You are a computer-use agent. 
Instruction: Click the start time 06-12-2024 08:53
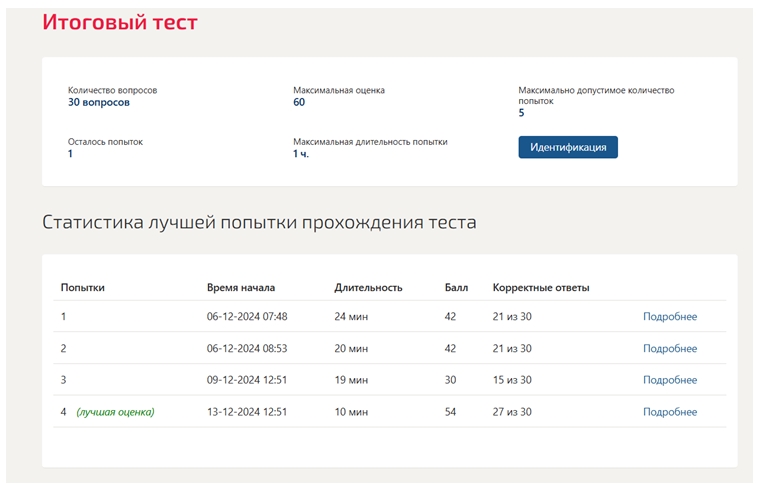coord(247,348)
